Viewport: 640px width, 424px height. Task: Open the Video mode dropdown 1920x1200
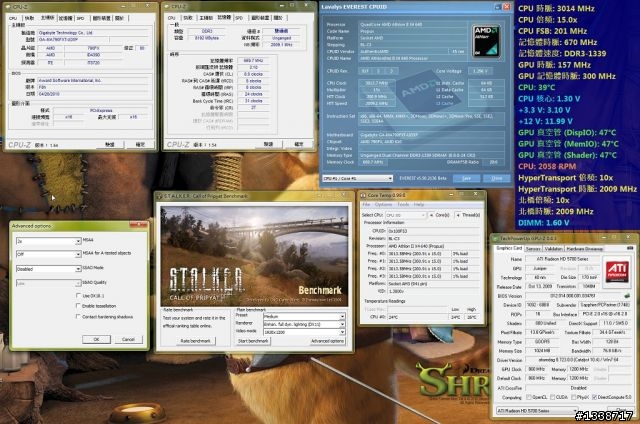[x=304, y=332]
